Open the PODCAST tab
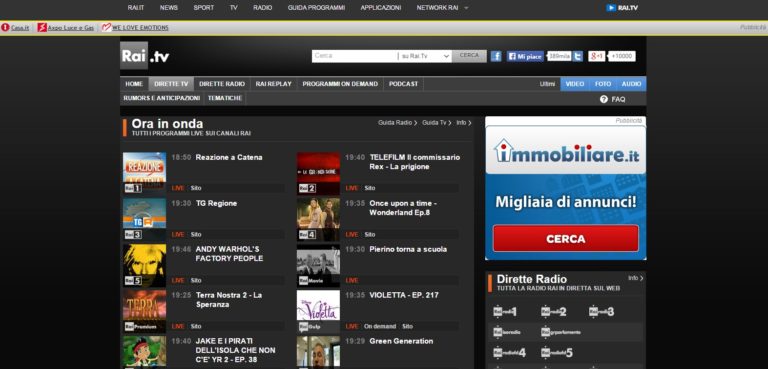768x369 pixels. coord(404,84)
